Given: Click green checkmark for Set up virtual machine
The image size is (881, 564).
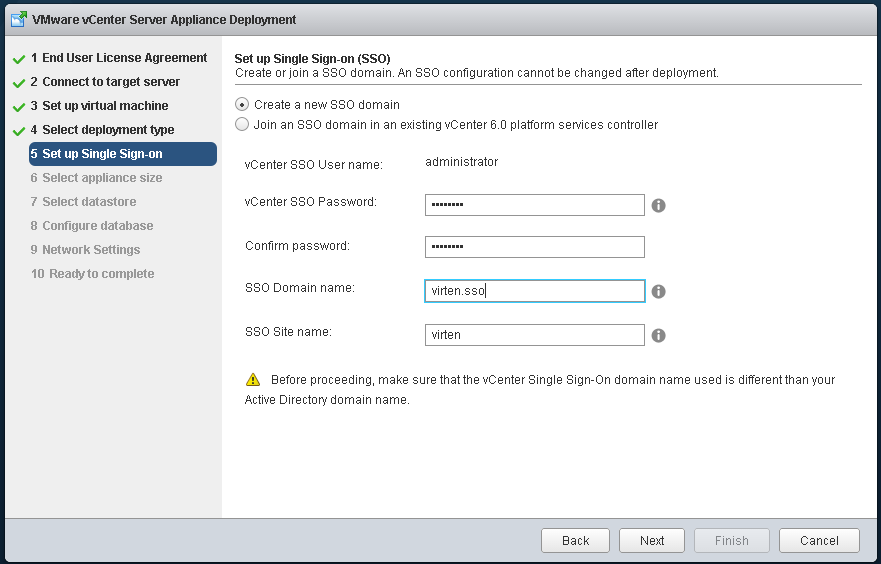Looking at the screenshot, I should [x=19, y=107].
